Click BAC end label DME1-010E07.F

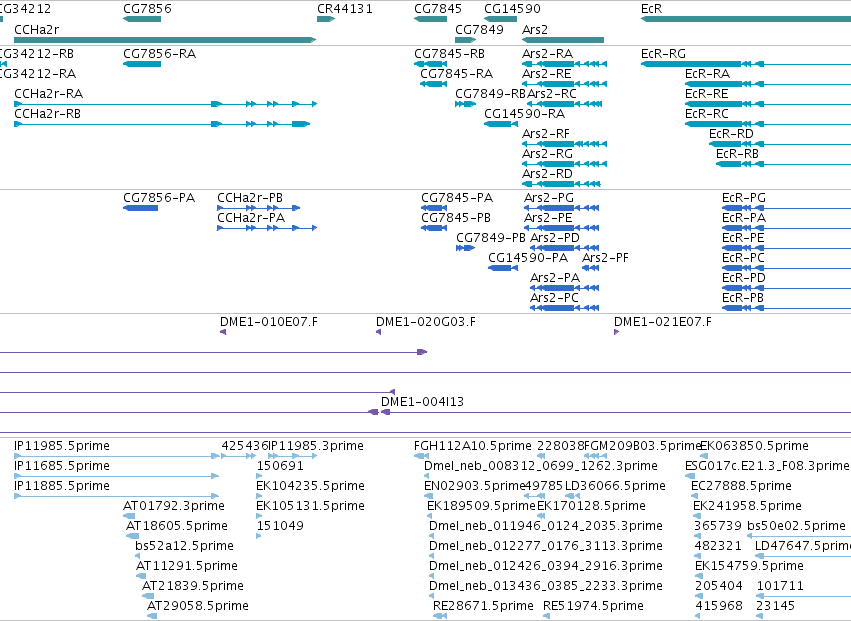269,322
